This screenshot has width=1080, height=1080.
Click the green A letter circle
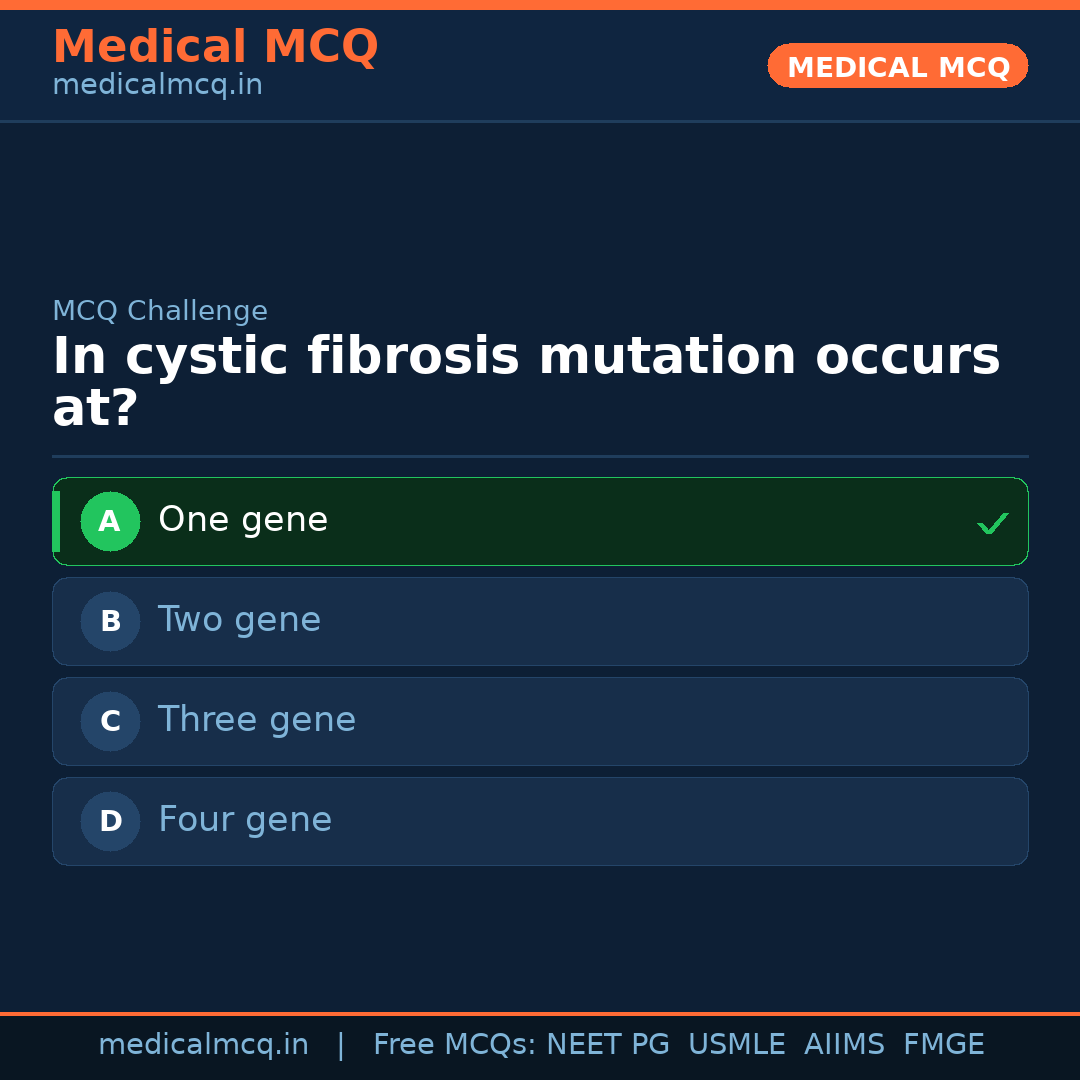click(110, 521)
